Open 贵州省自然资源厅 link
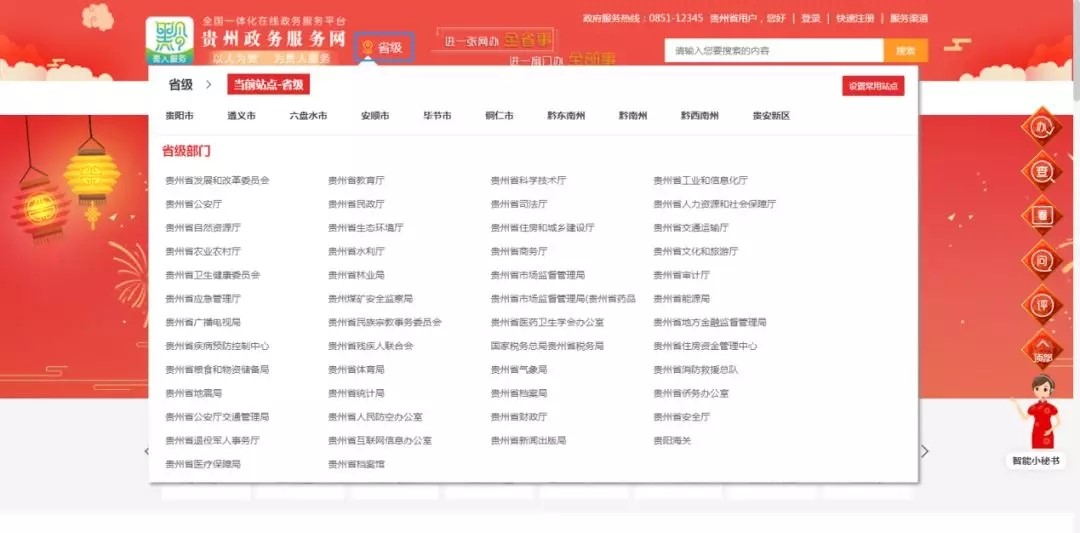This screenshot has height=533, width=1080. 203,227
